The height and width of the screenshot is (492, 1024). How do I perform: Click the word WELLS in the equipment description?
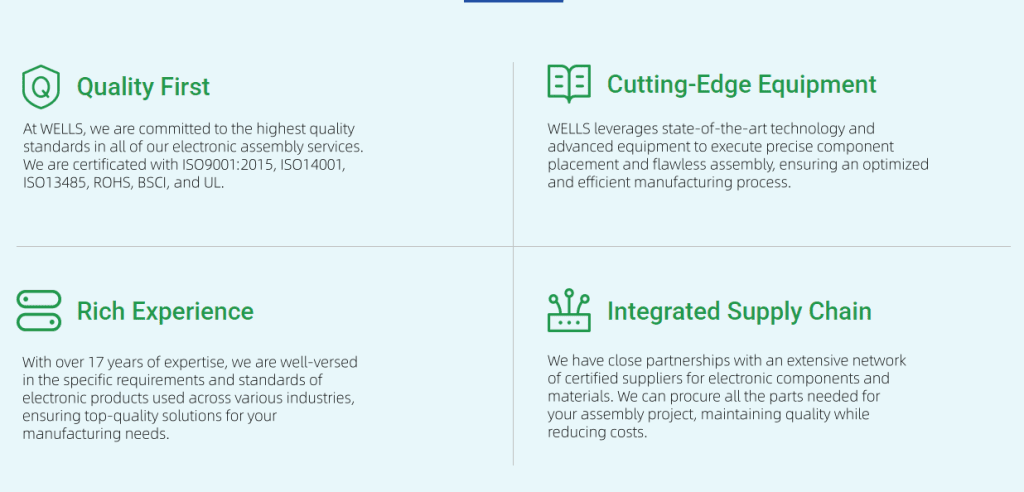click(x=570, y=129)
